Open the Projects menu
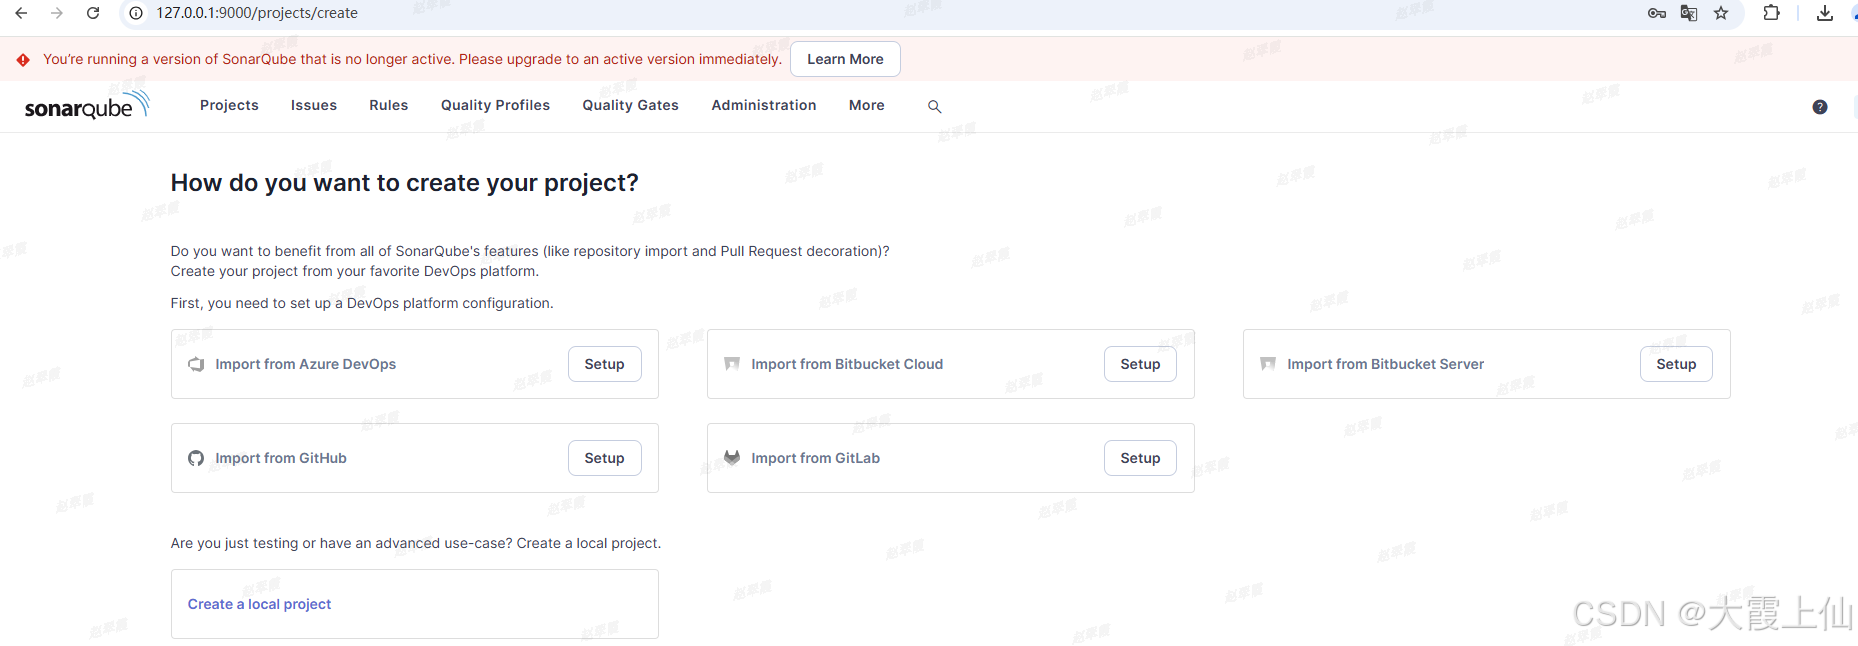 229,105
